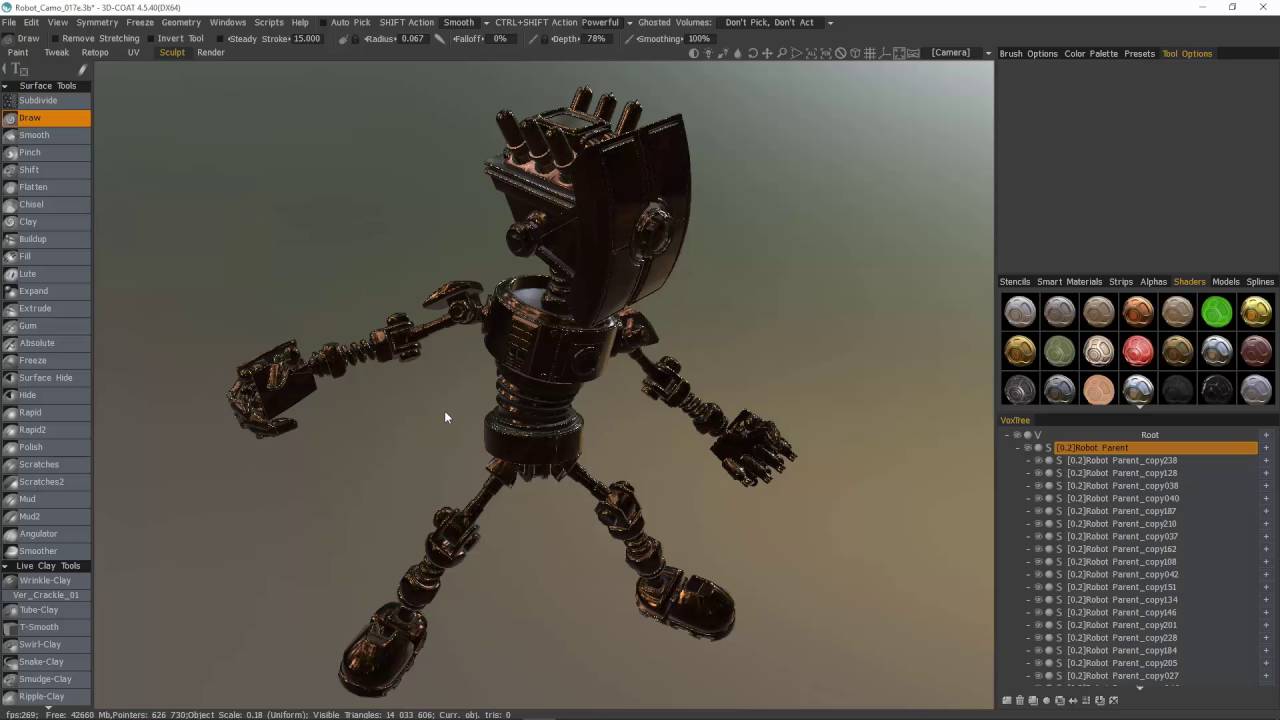The height and width of the screenshot is (720, 1280).
Task: Toggle visibility eye of the Root layer
Action: (1018, 435)
